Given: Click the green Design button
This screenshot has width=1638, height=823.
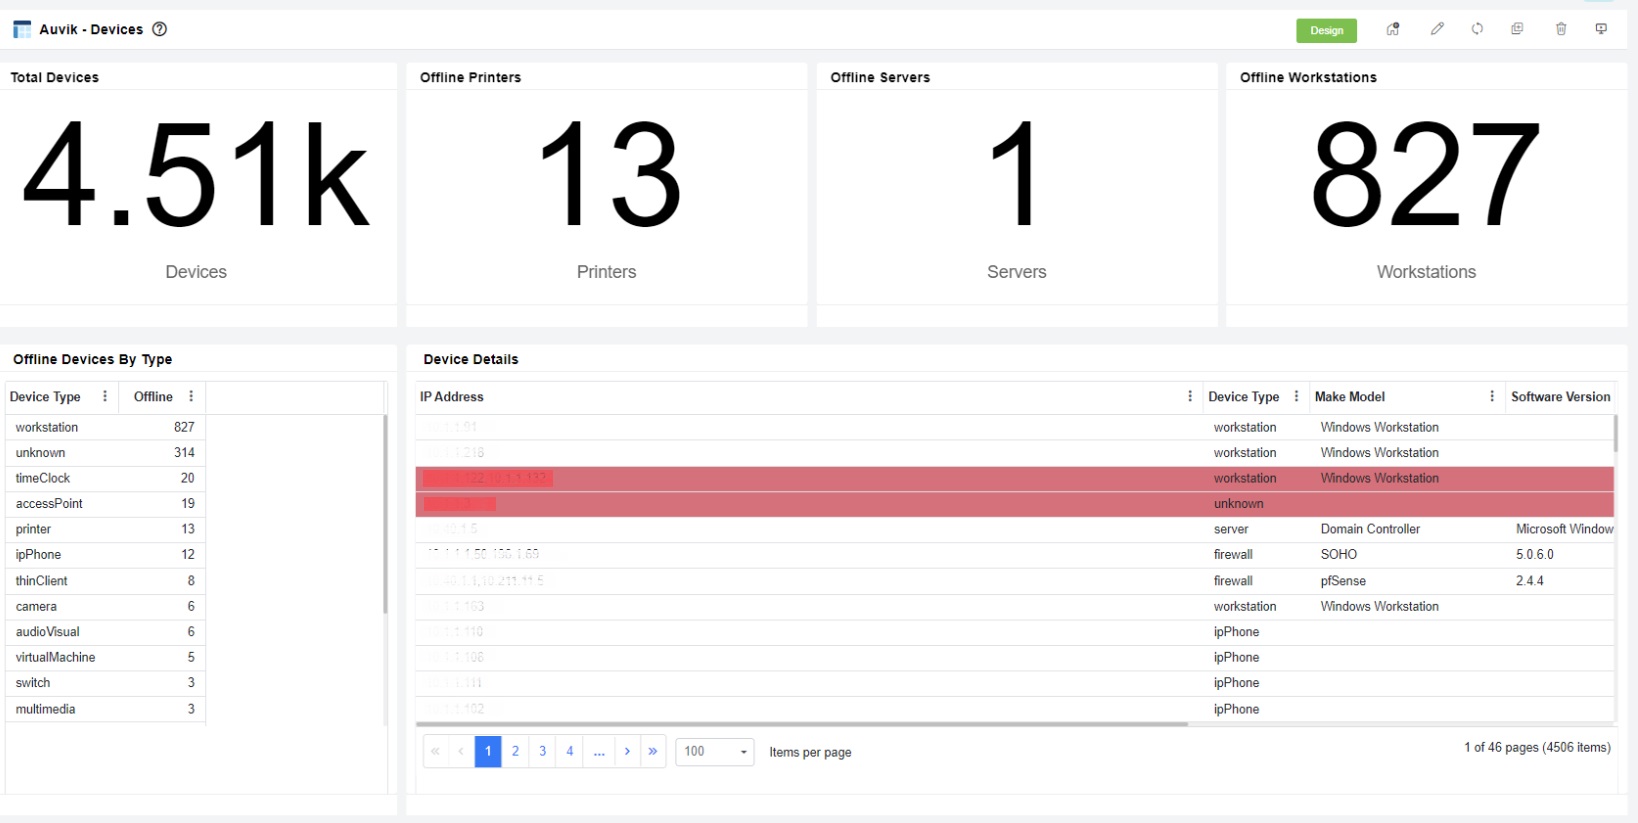Looking at the screenshot, I should (1326, 30).
